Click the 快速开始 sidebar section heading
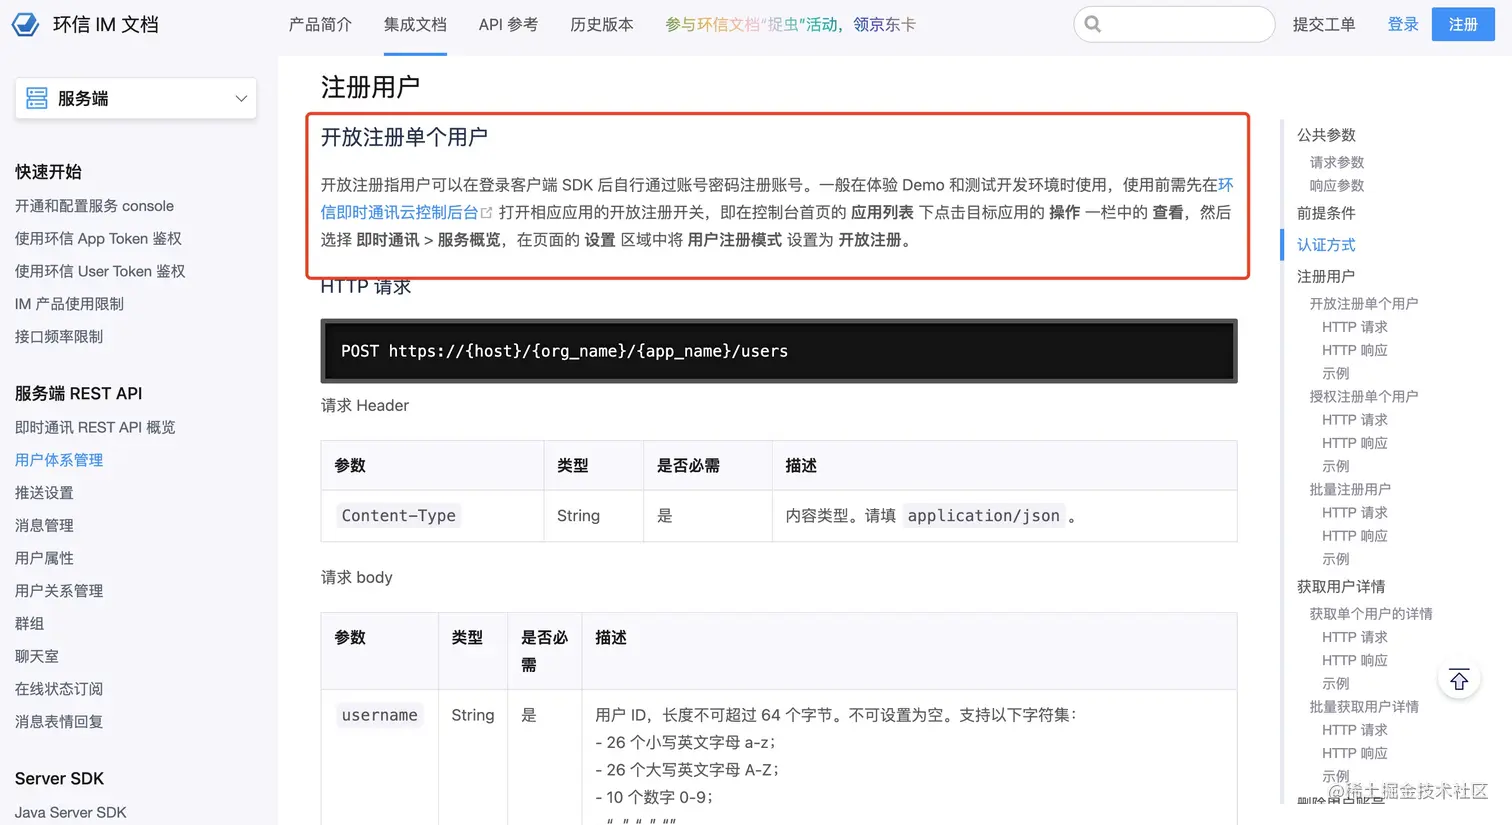Screen dimensions: 1512x825 pos(48,172)
